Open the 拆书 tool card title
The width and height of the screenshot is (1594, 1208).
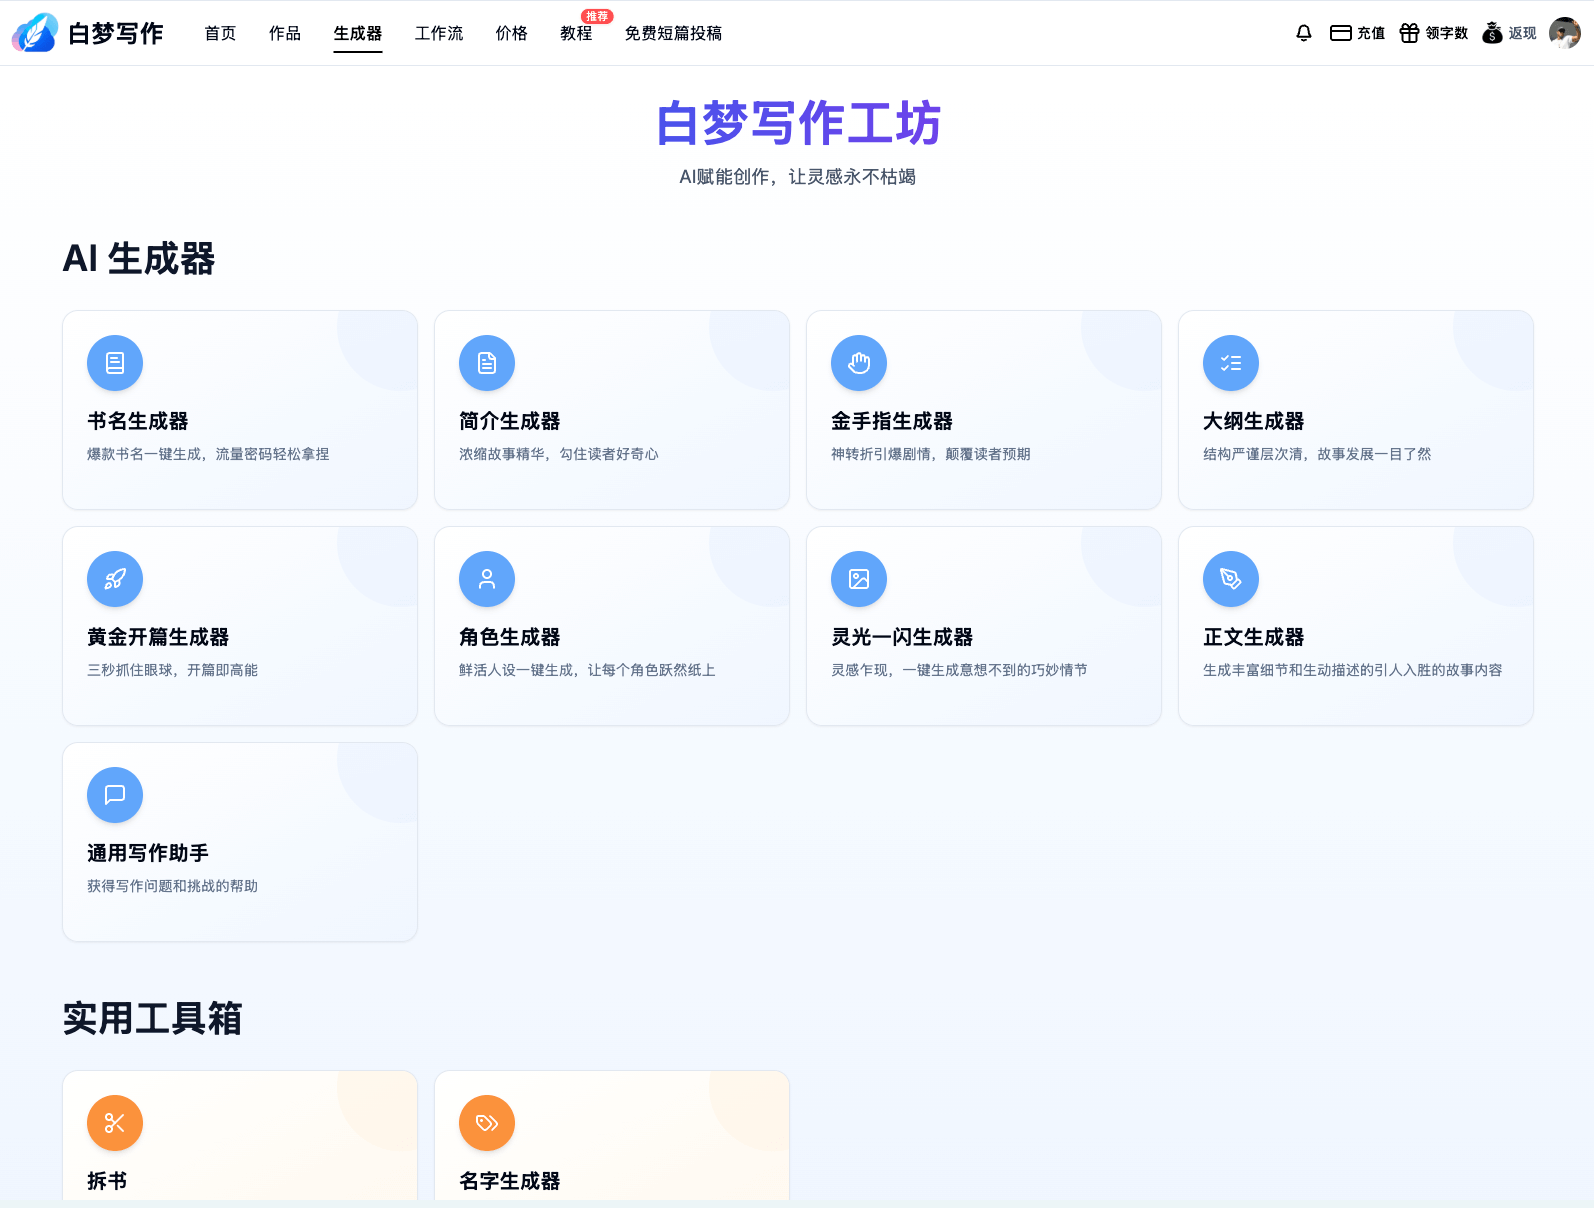107,1181
